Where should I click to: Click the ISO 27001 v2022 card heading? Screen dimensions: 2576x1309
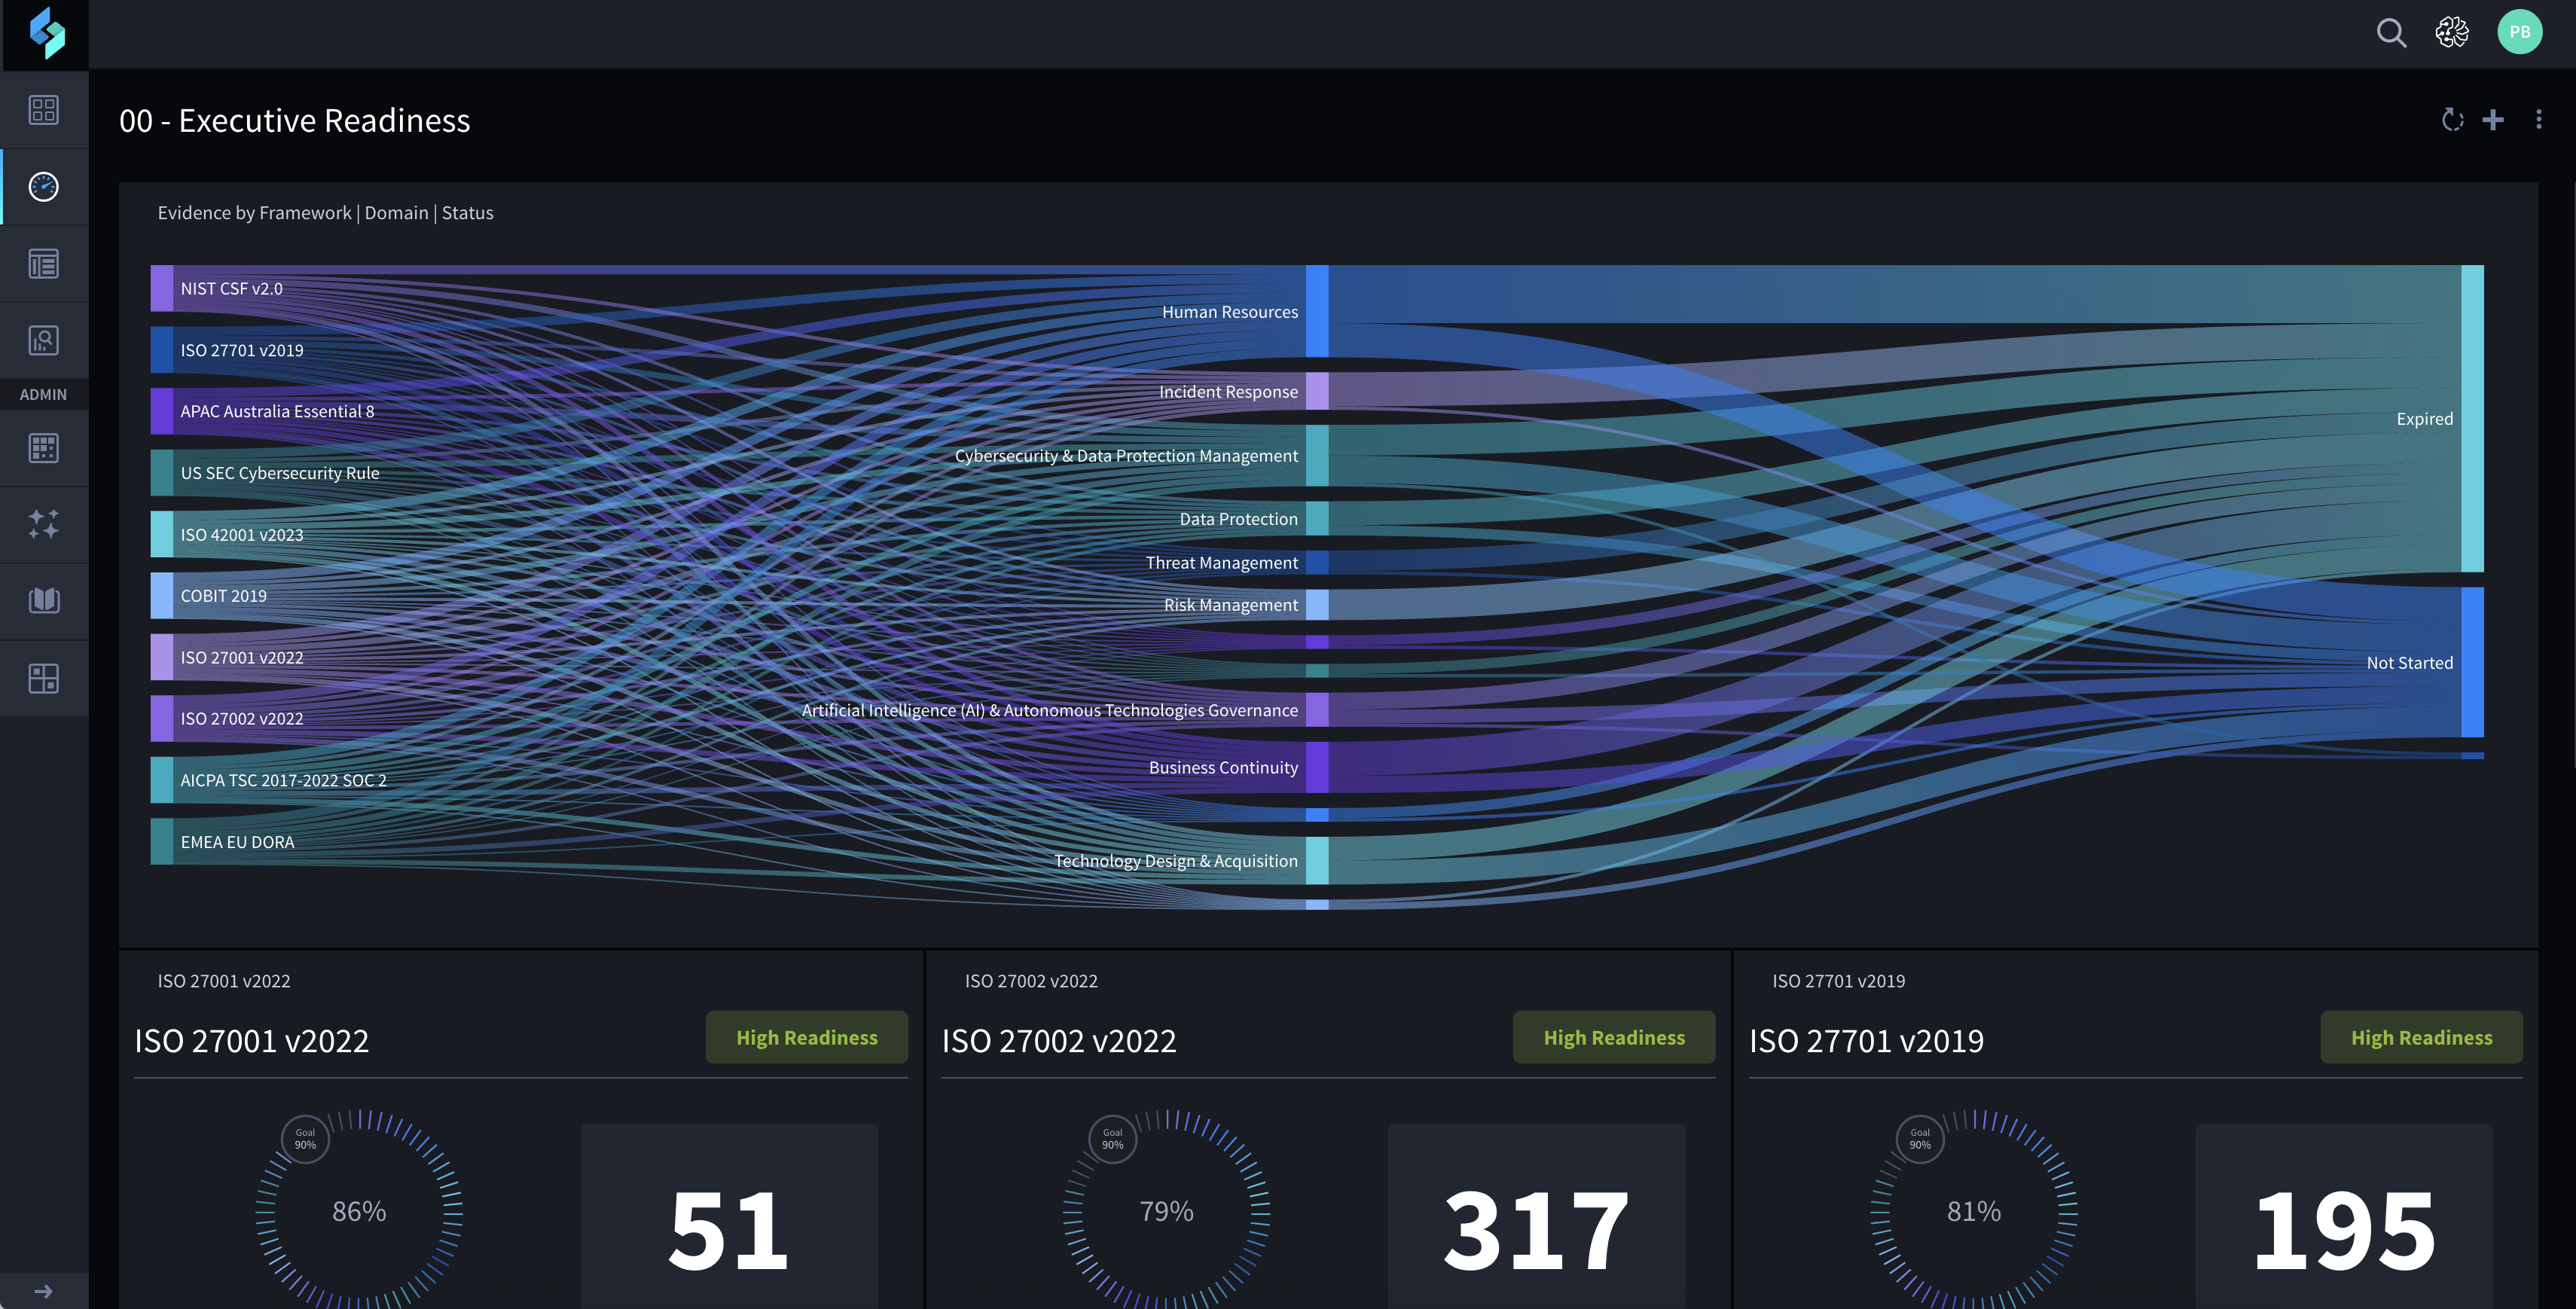coord(252,1040)
